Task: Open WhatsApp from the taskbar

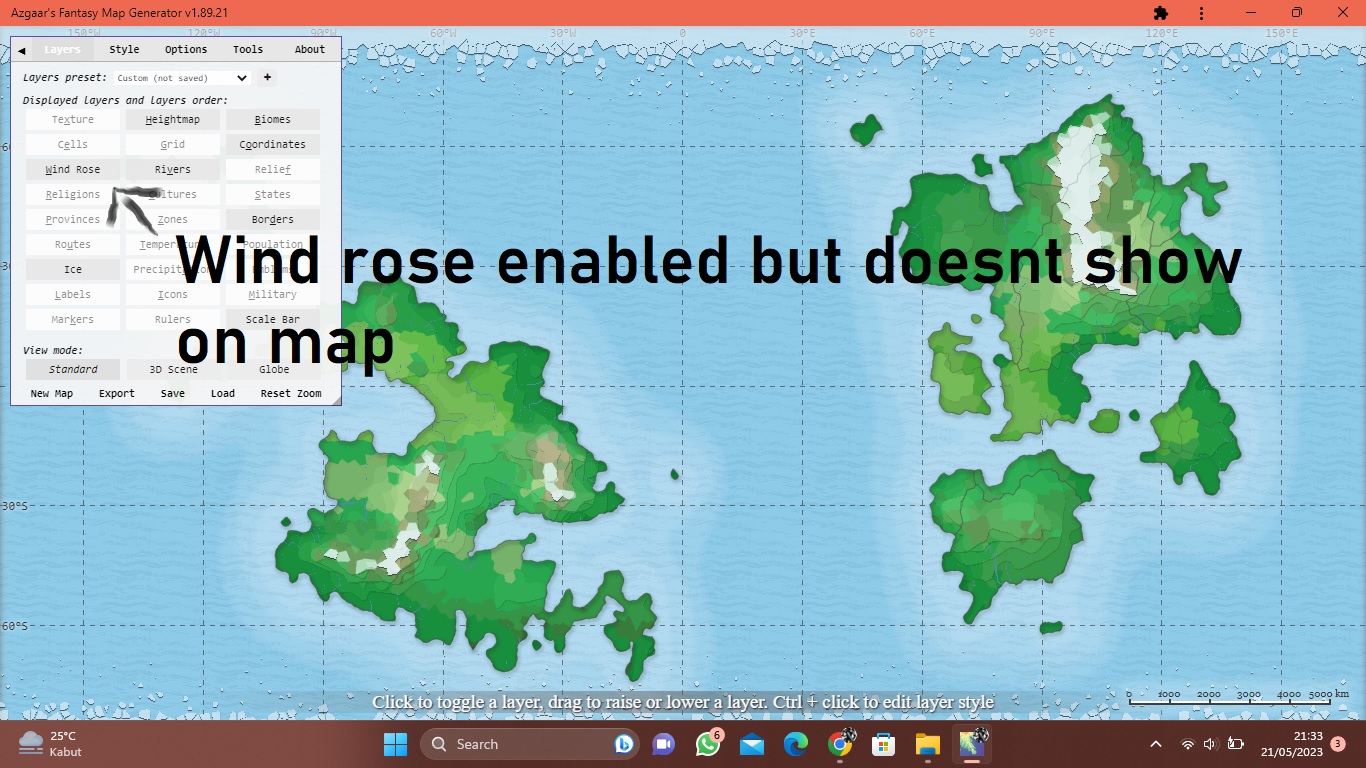Action: point(707,744)
